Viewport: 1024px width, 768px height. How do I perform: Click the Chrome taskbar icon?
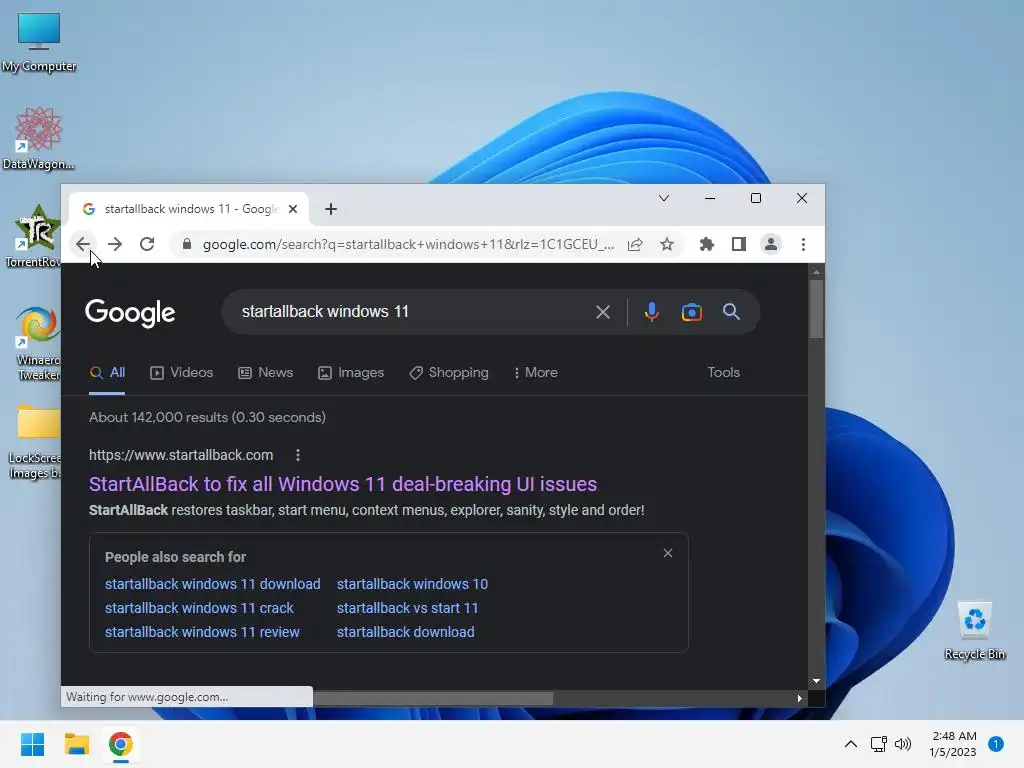pyautogui.click(x=120, y=744)
